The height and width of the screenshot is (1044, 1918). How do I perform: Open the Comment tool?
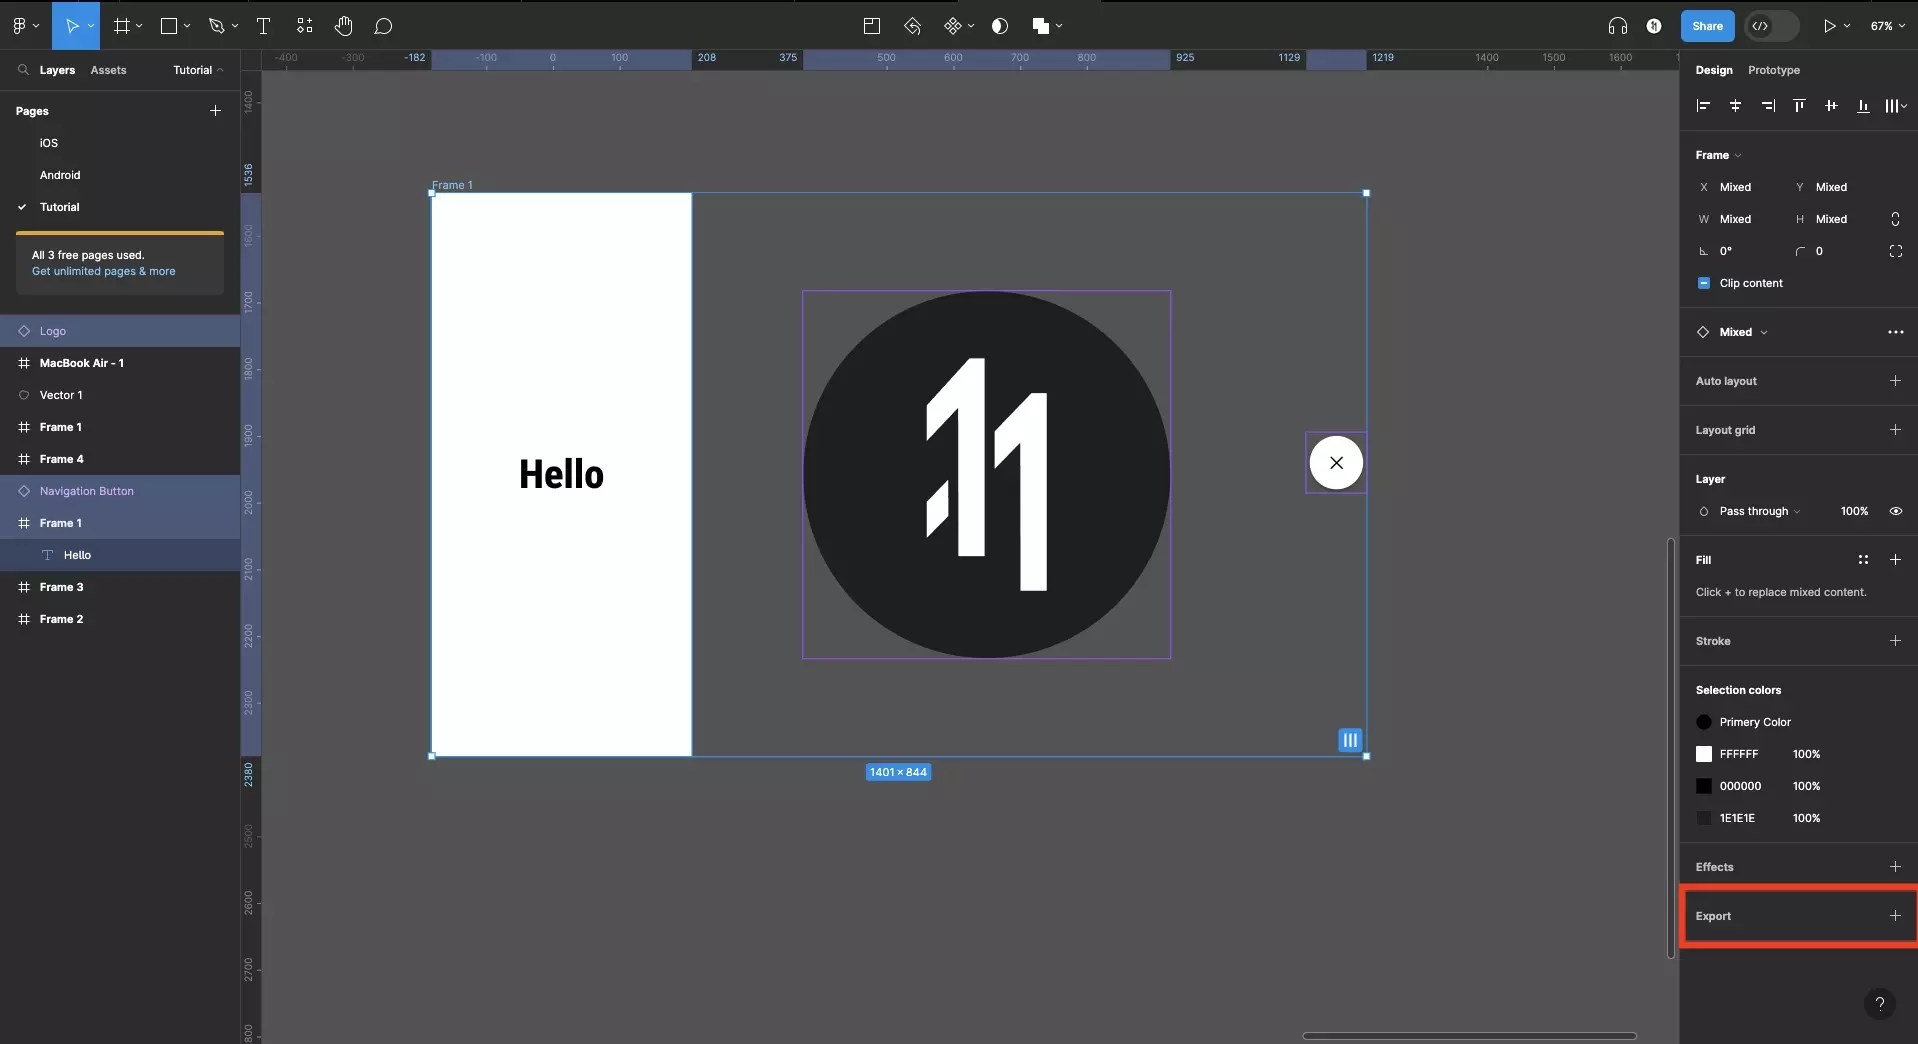384,26
